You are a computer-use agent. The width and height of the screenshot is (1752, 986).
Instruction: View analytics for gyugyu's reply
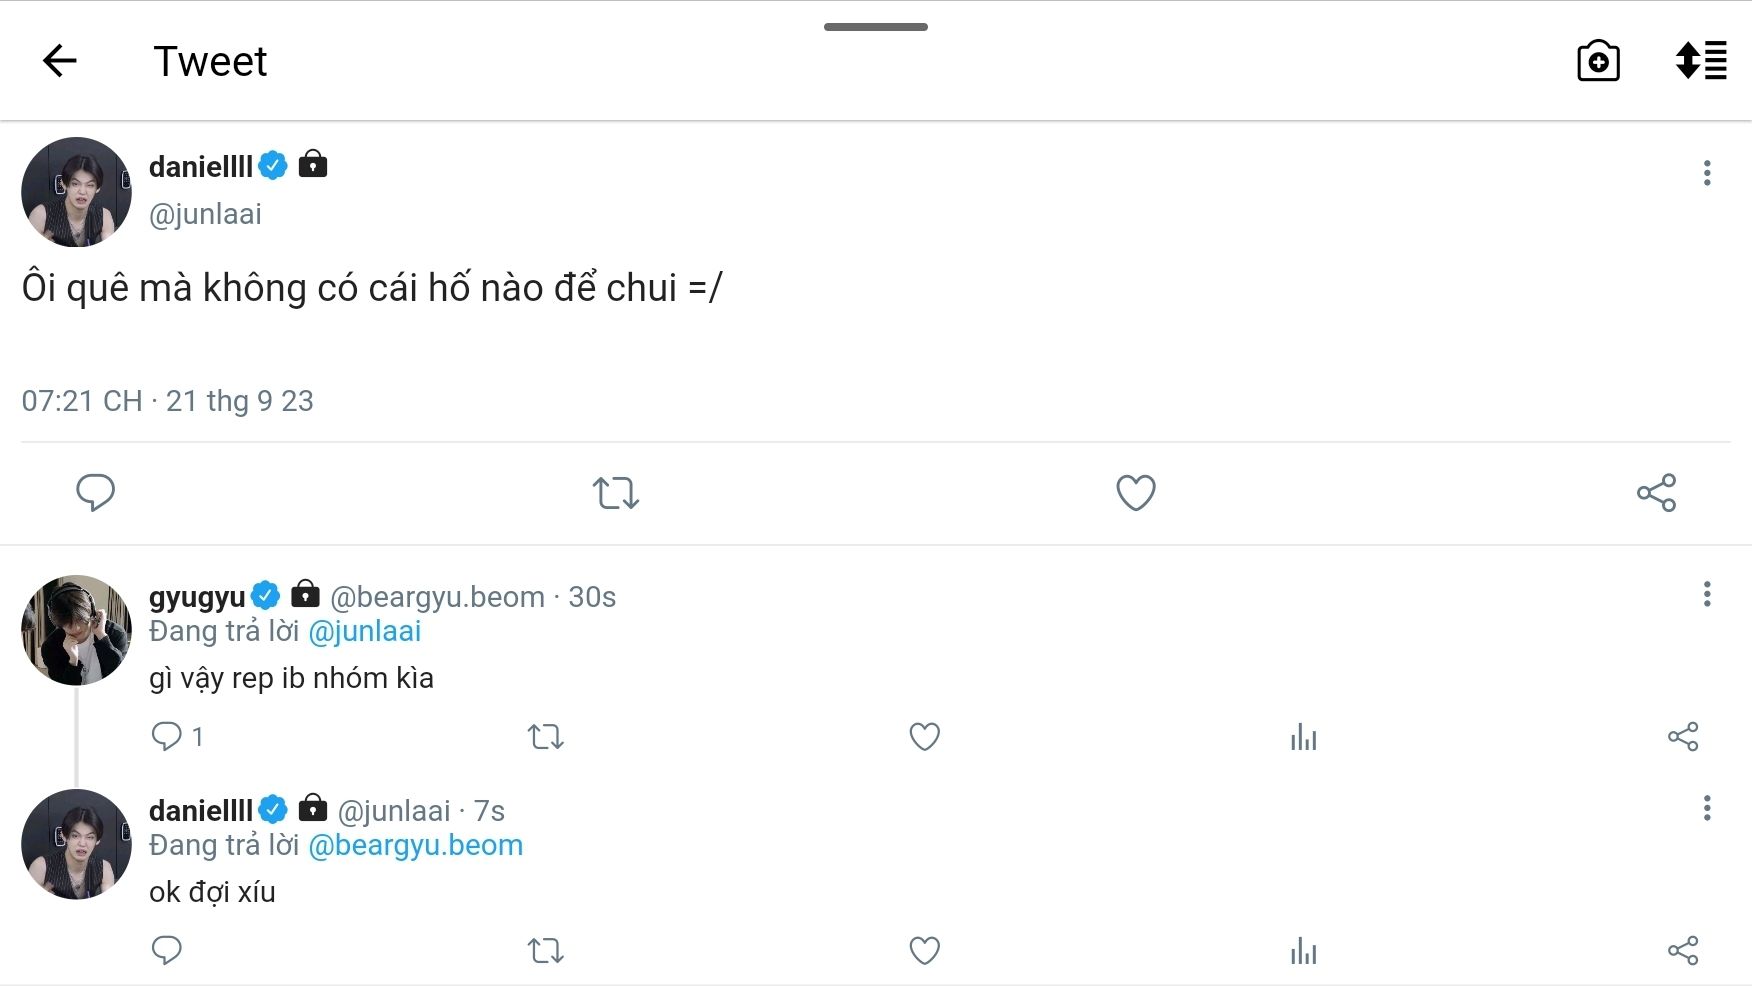click(x=1303, y=738)
